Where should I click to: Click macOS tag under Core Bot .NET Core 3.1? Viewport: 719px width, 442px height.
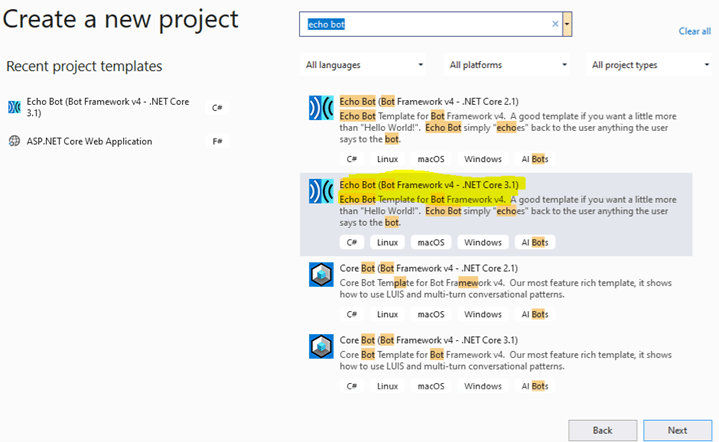(431, 387)
